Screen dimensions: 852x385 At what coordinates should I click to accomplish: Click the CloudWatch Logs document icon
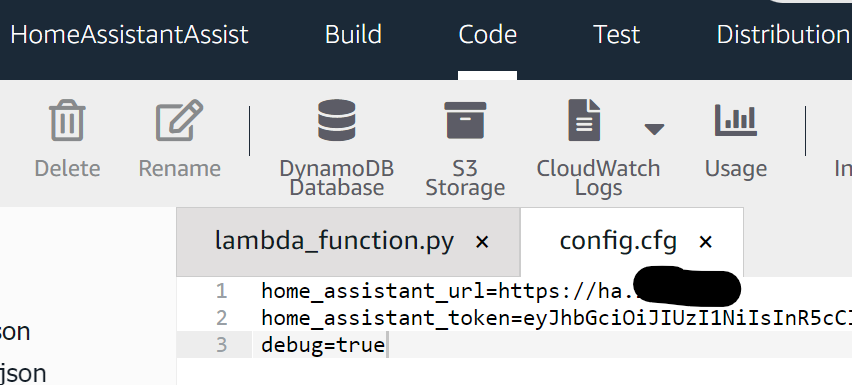click(x=584, y=120)
